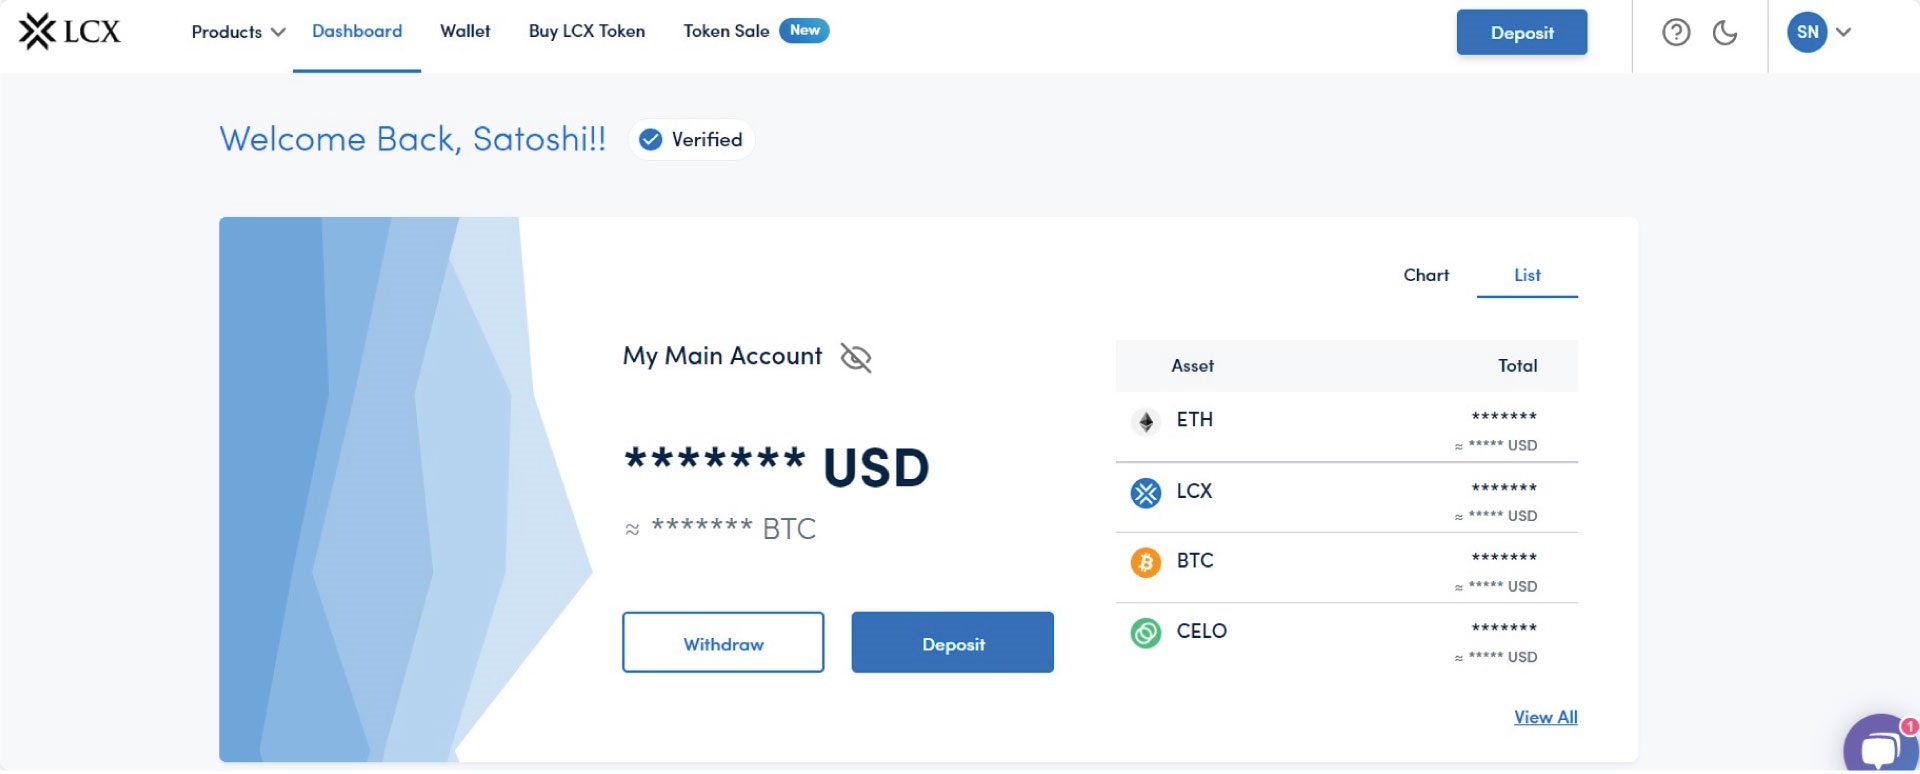Screen dimensions: 1920x774
Task: Expand the account menu chevron
Action: click(x=1844, y=32)
